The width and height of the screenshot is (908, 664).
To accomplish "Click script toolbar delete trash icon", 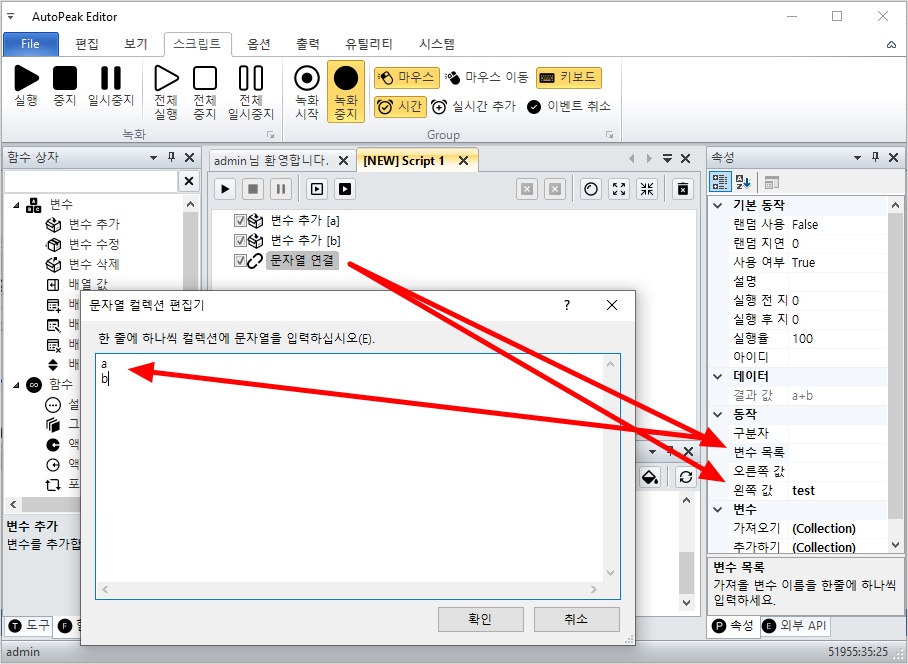I will tap(683, 189).
